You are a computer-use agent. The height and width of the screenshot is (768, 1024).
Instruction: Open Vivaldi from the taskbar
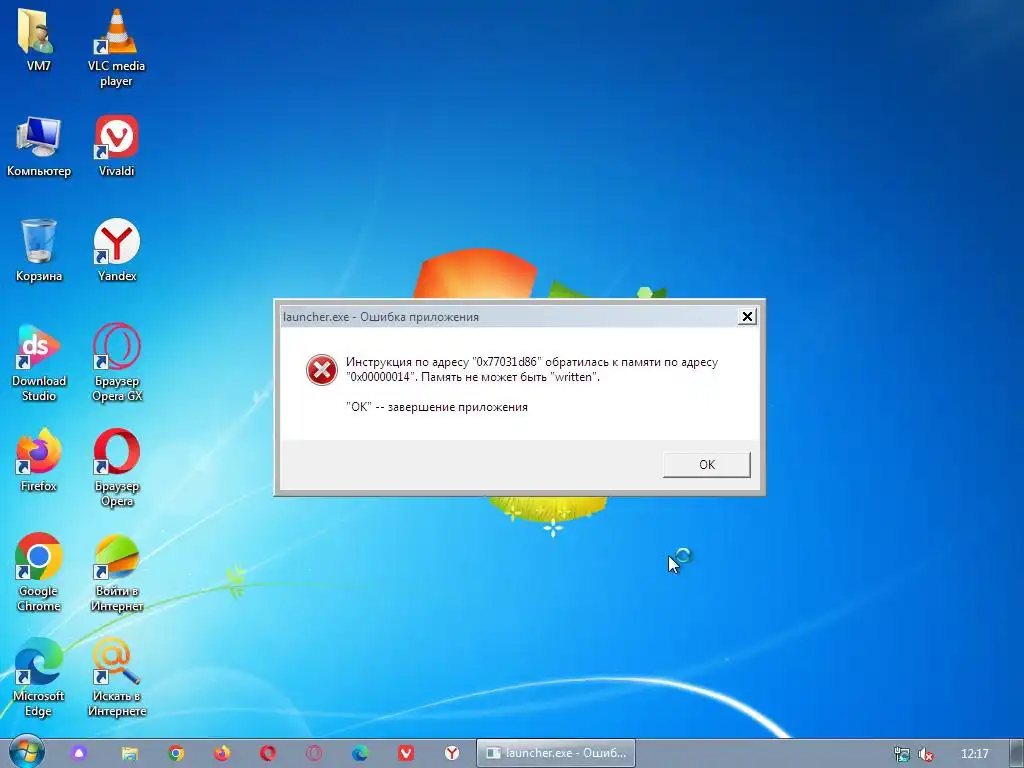pos(406,753)
